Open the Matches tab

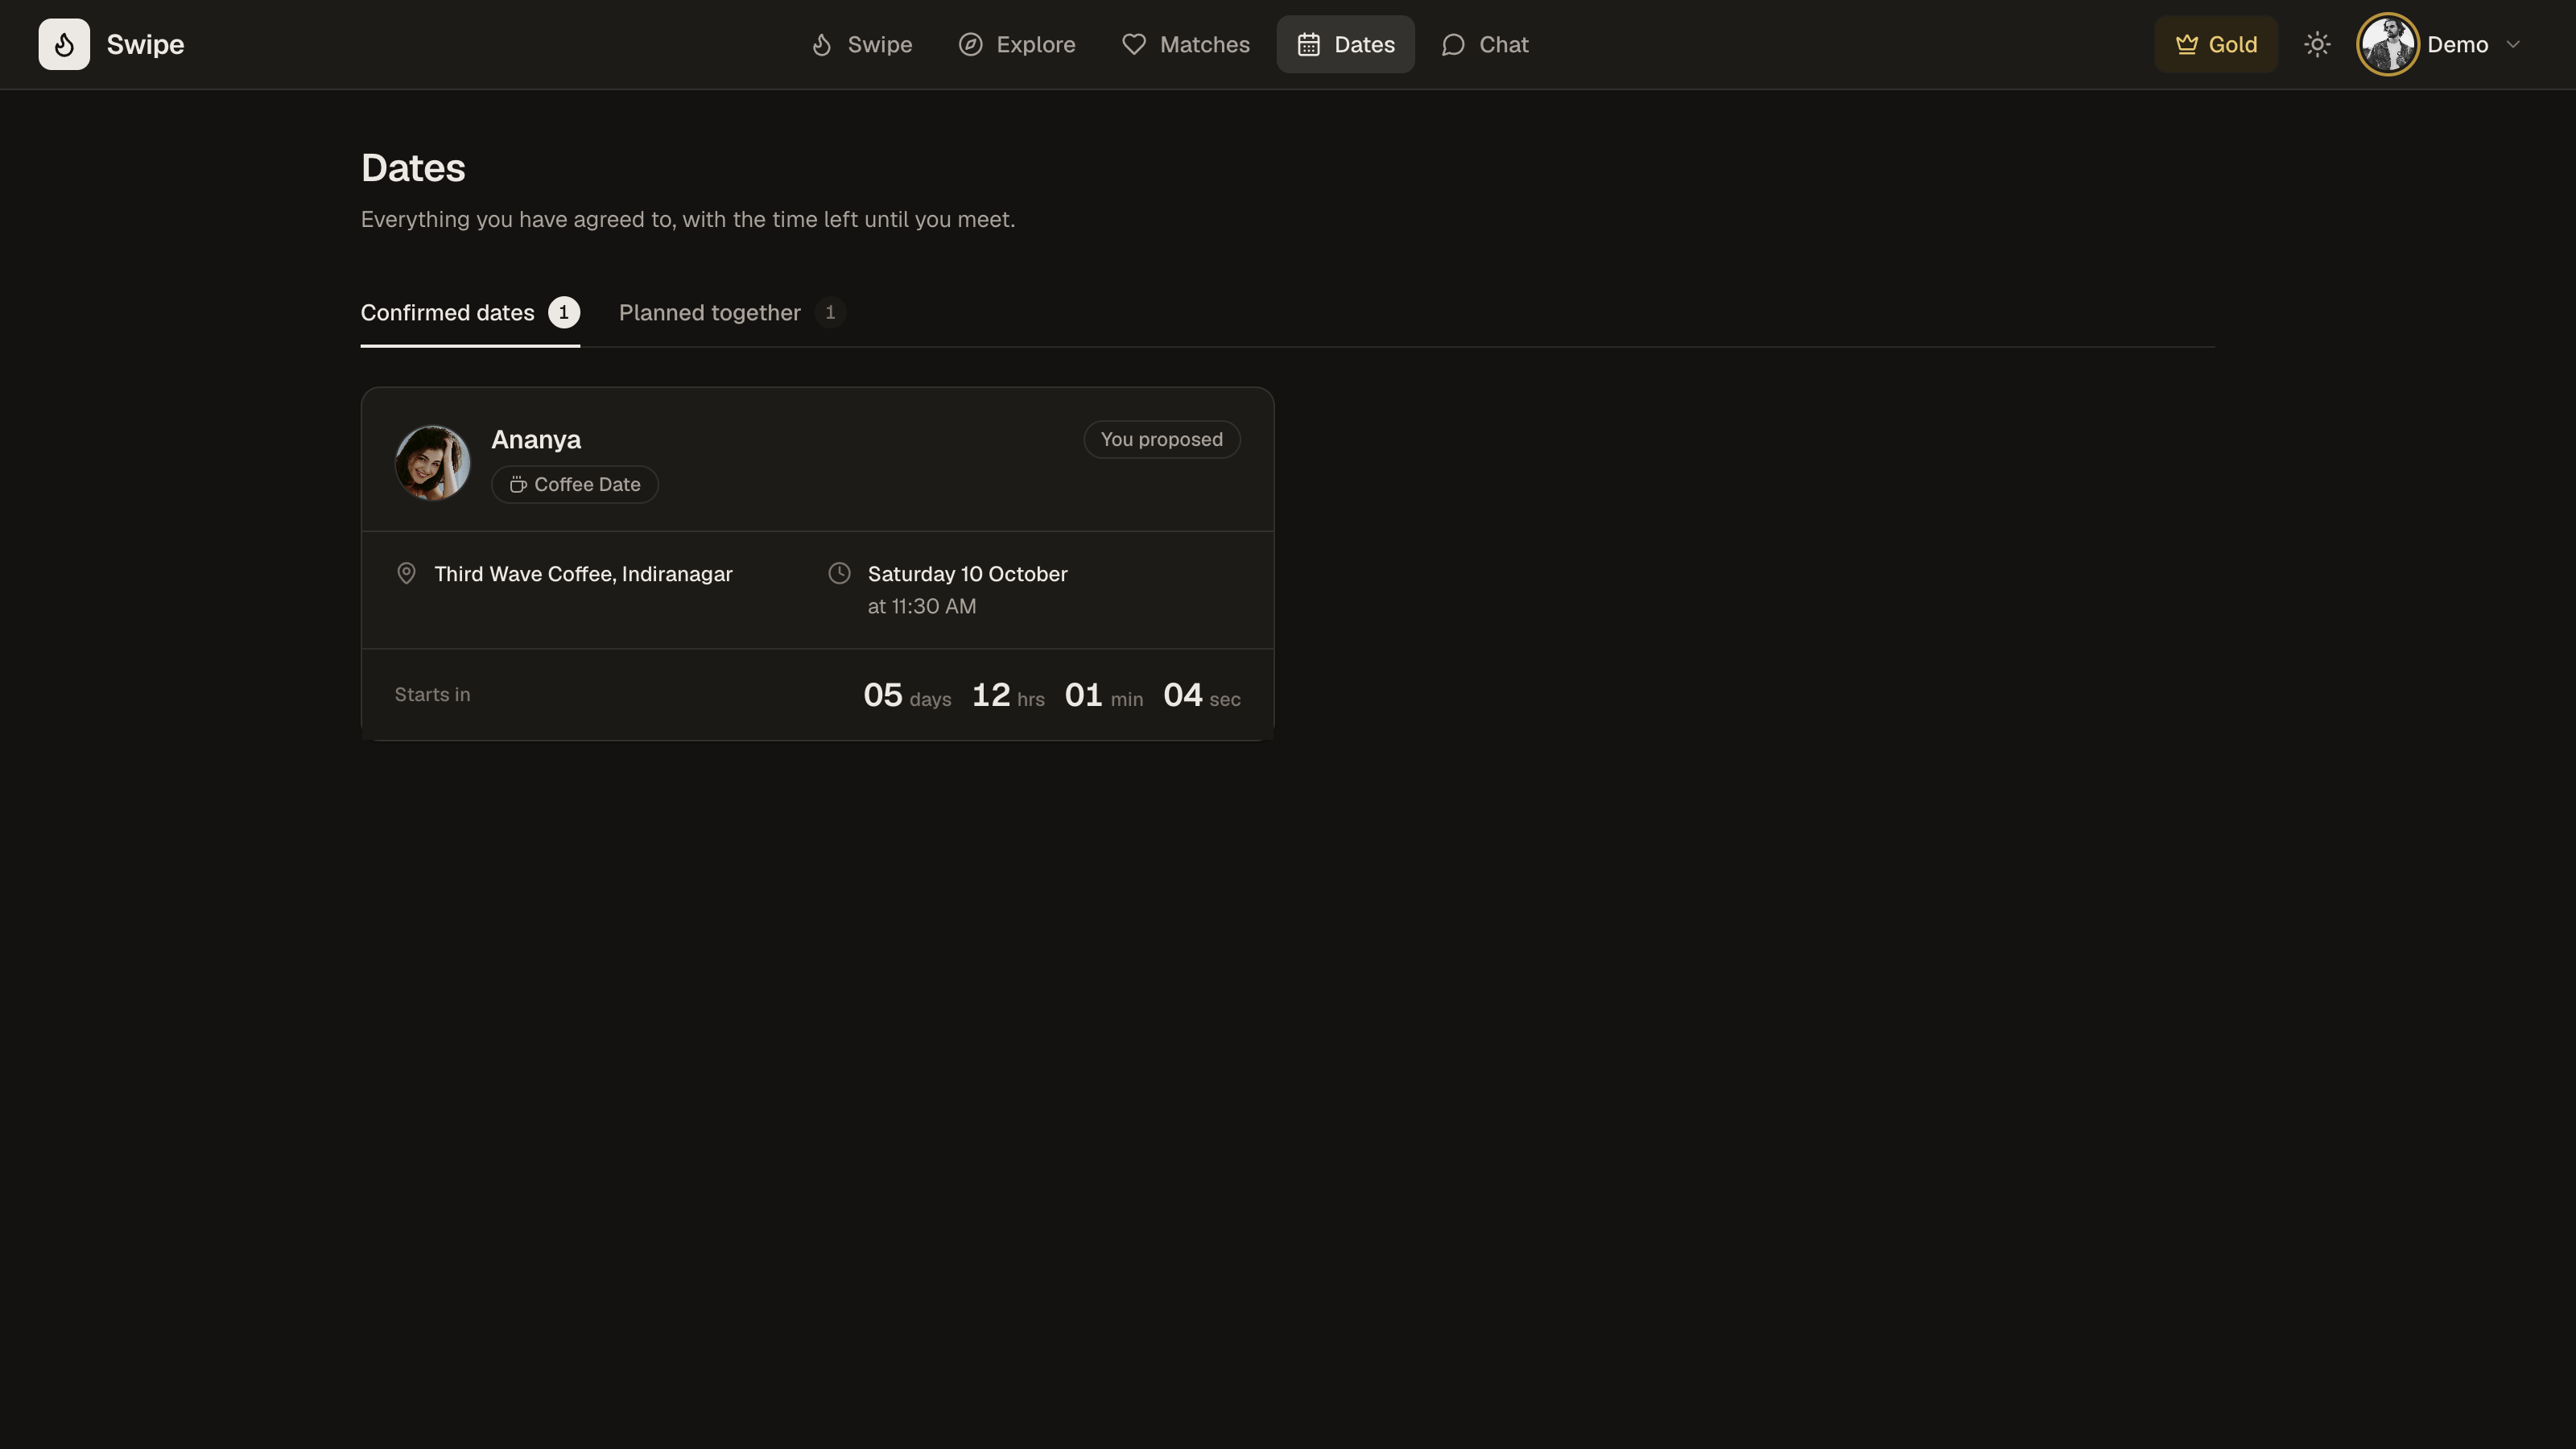tap(1186, 44)
